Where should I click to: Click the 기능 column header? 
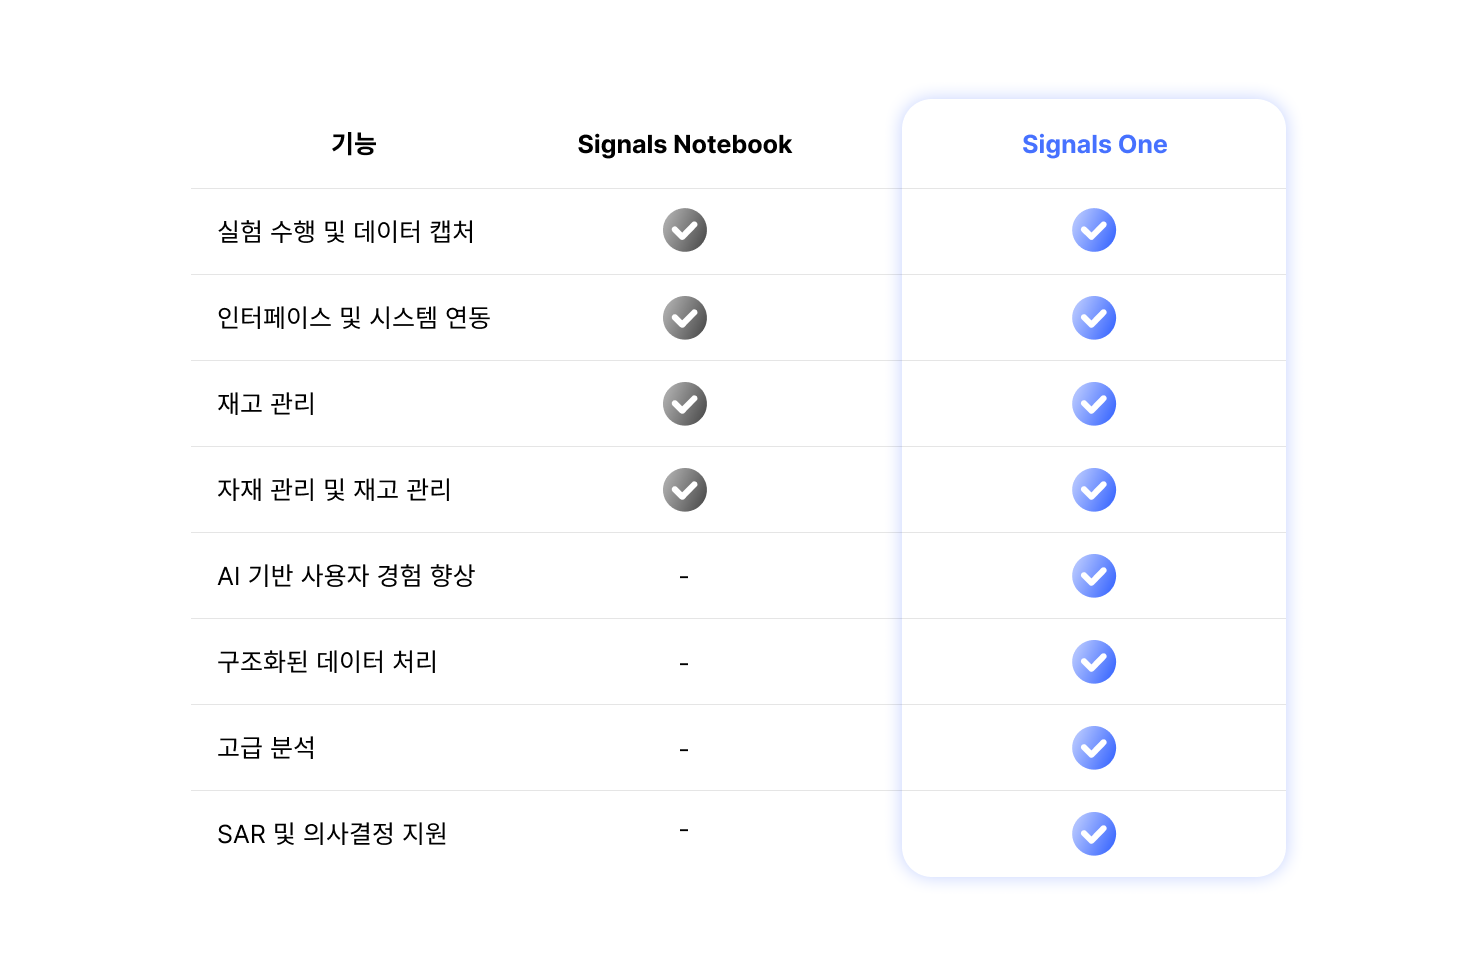coord(353,145)
